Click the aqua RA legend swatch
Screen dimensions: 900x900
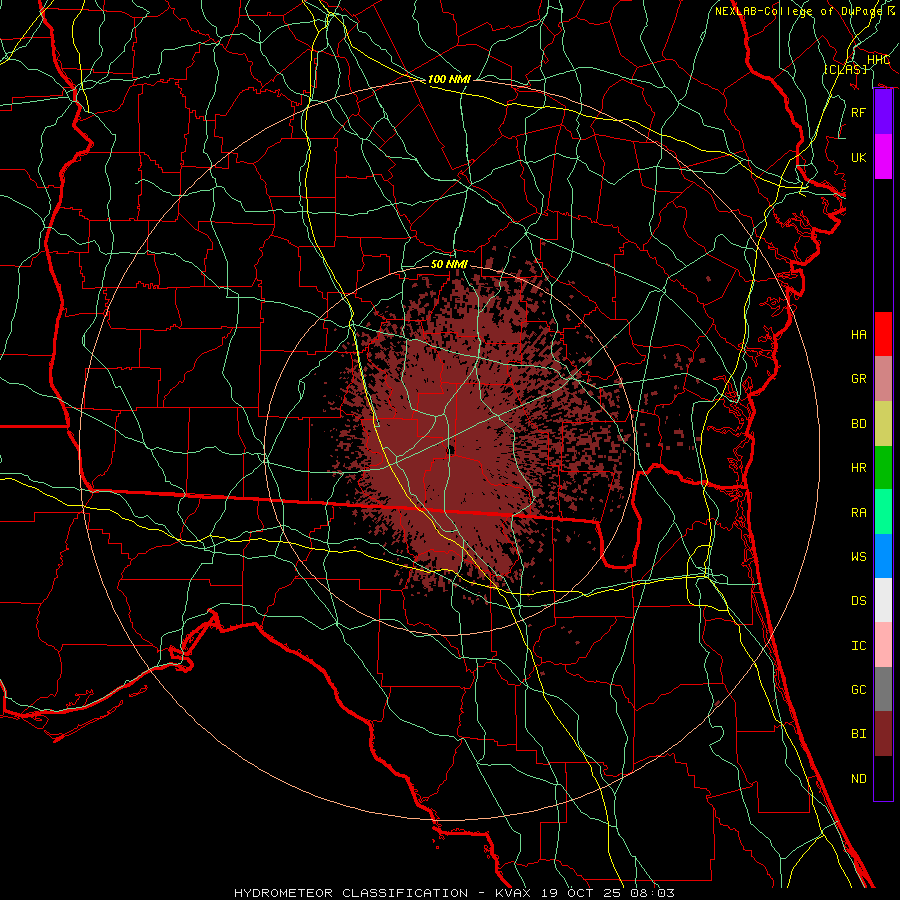pyautogui.click(x=883, y=512)
